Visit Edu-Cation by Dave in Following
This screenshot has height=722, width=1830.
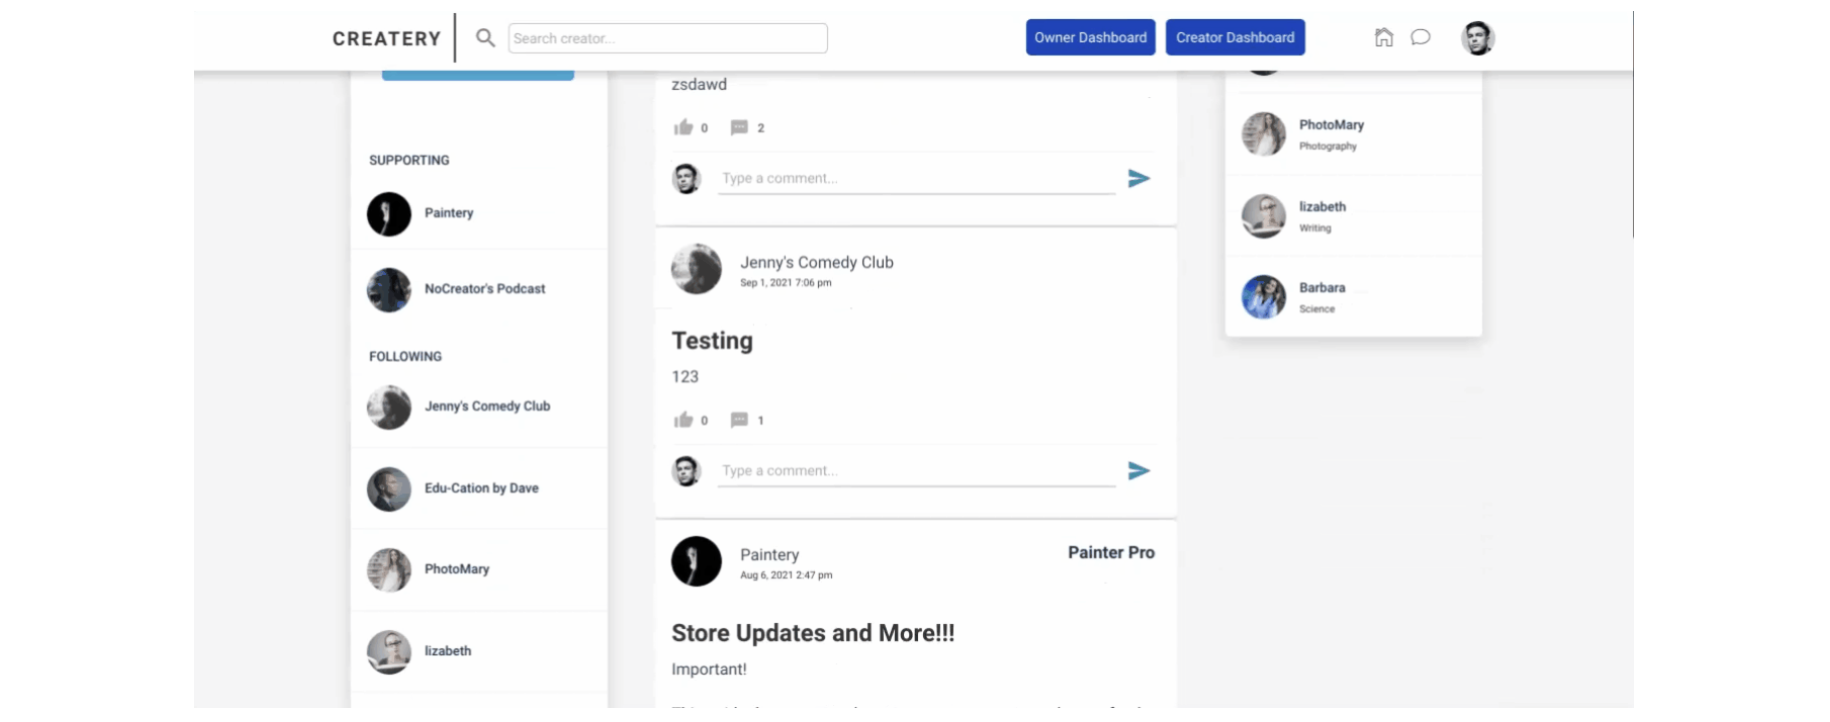[x=481, y=488]
